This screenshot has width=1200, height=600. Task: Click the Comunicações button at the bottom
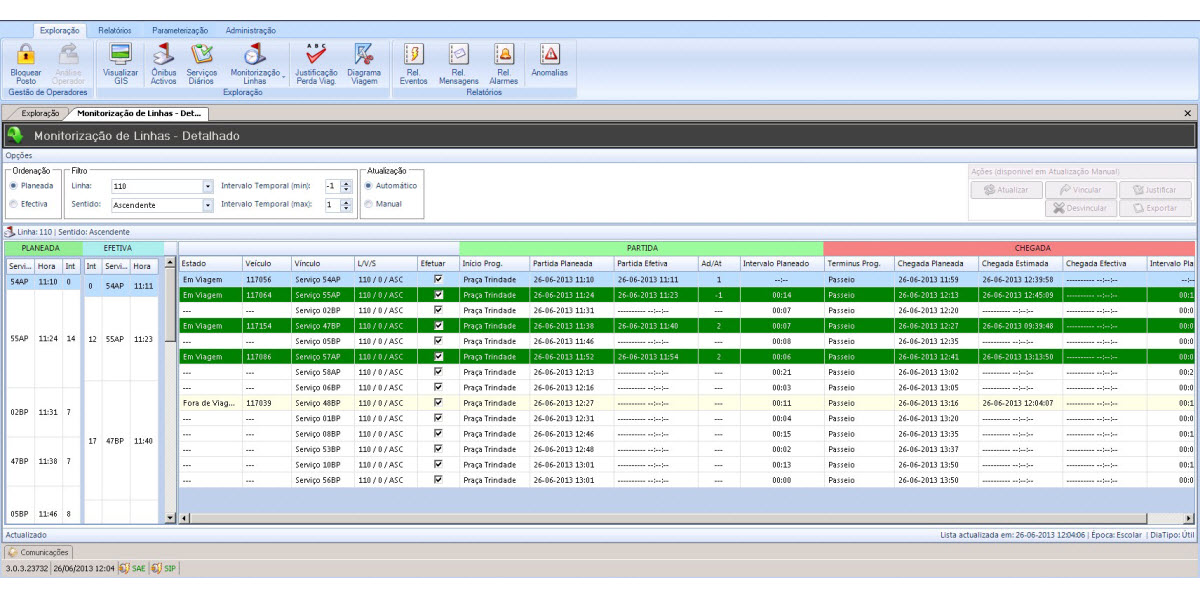(x=38, y=552)
